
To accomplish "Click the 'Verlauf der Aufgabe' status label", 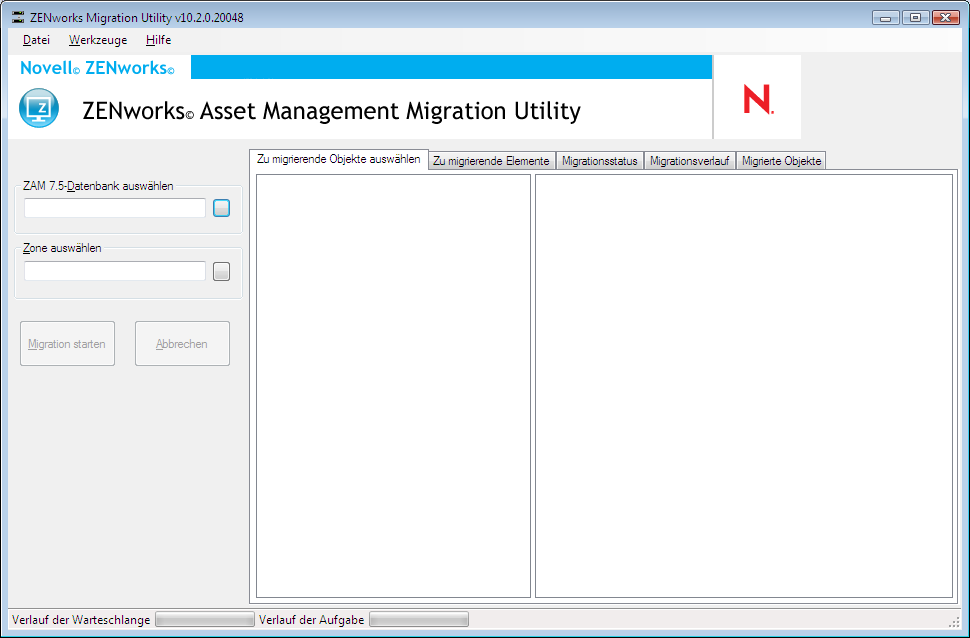I will coord(311,619).
